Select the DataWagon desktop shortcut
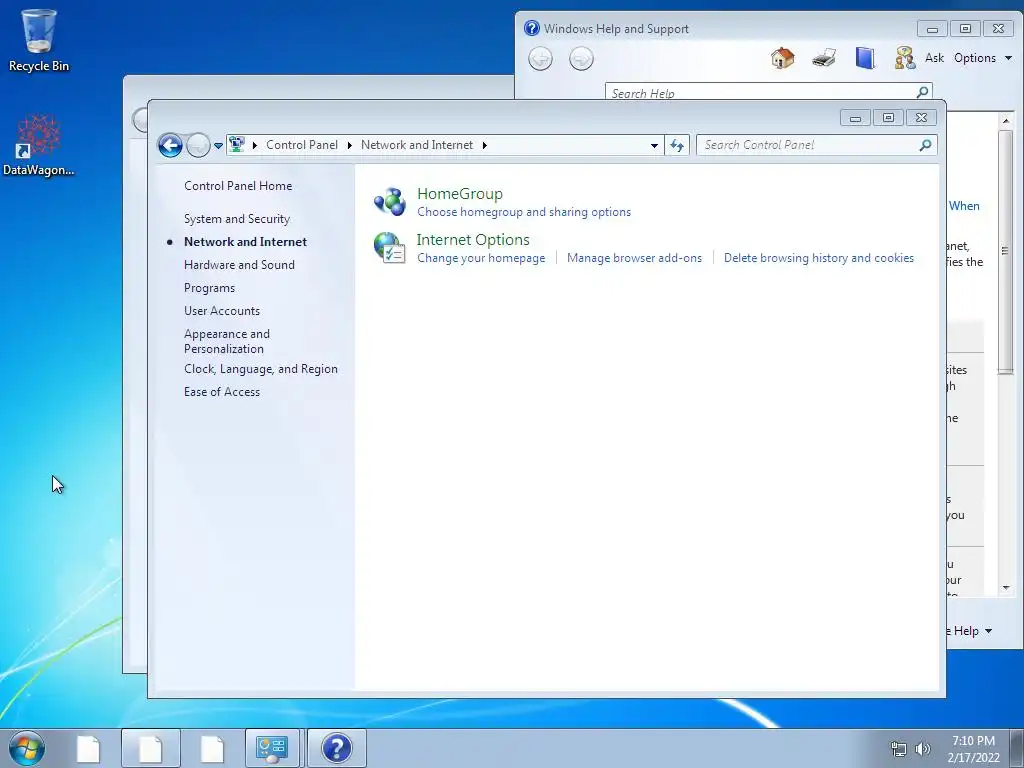Image resolution: width=1024 pixels, height=768 pixels. point(39,145)
